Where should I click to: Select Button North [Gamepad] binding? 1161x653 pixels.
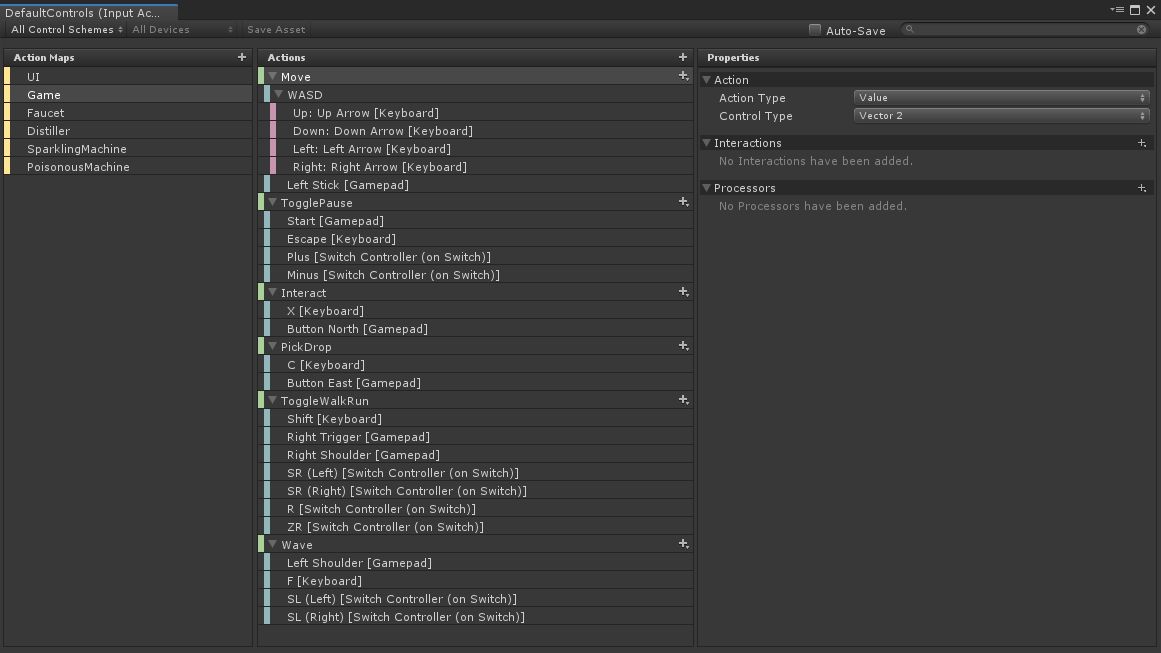click(478, 329)
